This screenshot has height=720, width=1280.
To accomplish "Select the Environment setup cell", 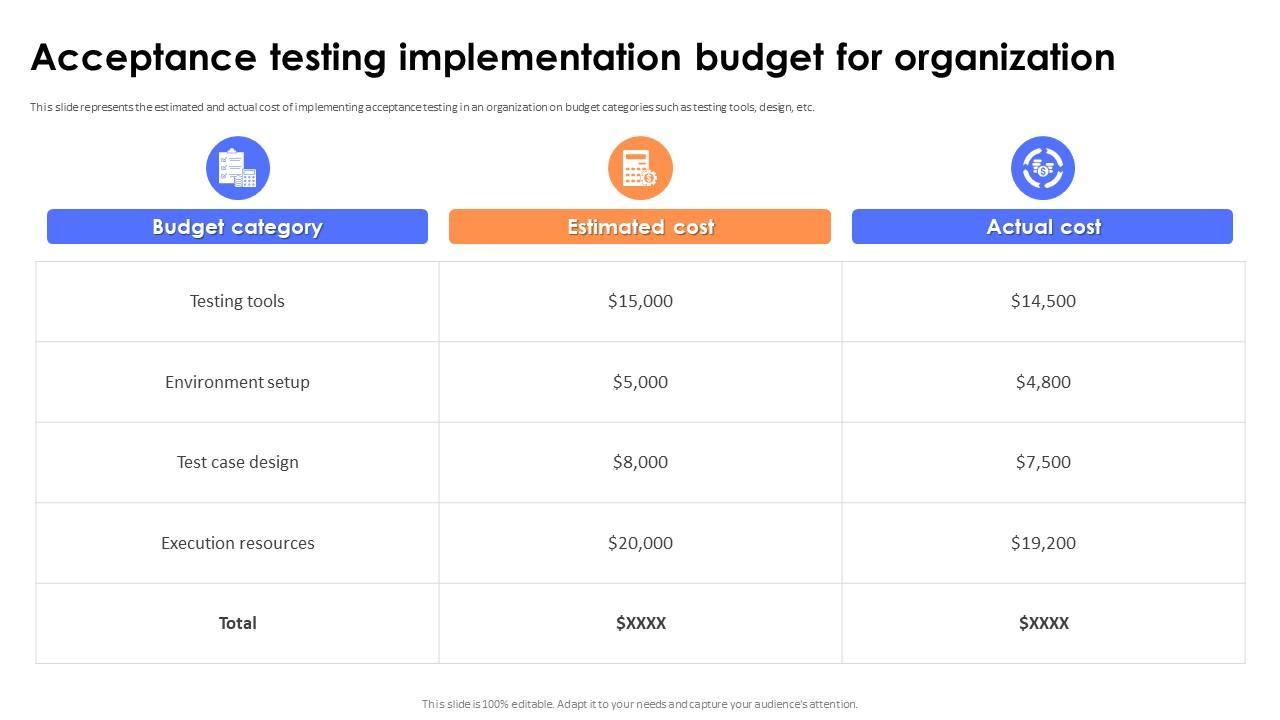I will click(237, 382).
